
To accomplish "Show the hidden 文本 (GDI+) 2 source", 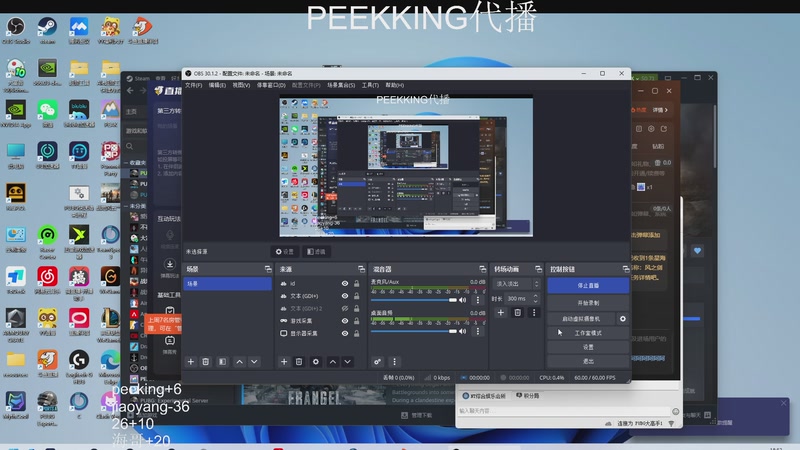I will point(345,309).
